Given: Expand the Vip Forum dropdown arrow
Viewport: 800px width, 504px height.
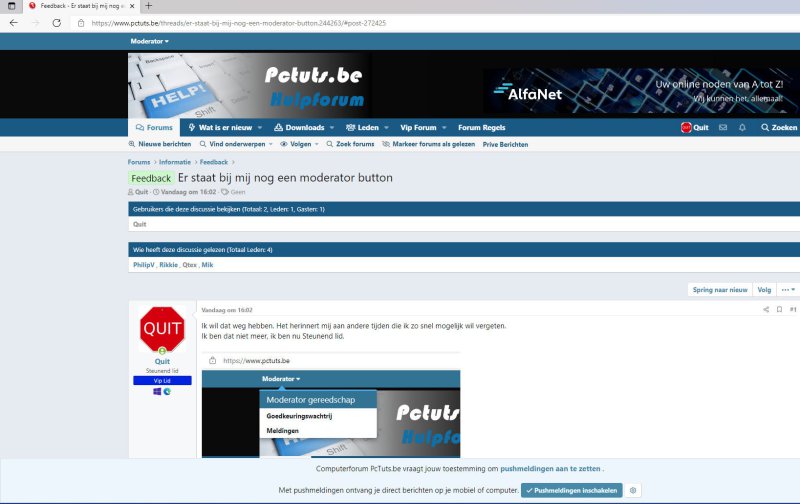Looking at the screenshot, I should 444,128.
